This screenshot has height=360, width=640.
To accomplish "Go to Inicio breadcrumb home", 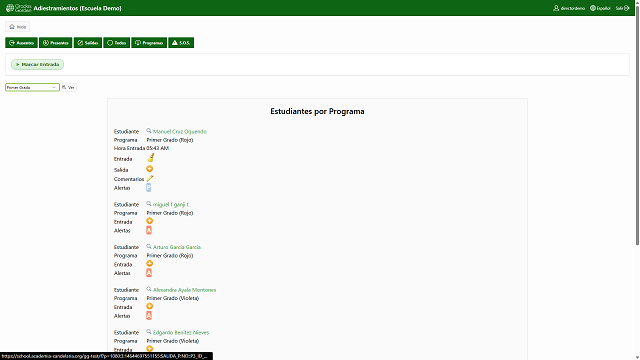I will 18,27.
